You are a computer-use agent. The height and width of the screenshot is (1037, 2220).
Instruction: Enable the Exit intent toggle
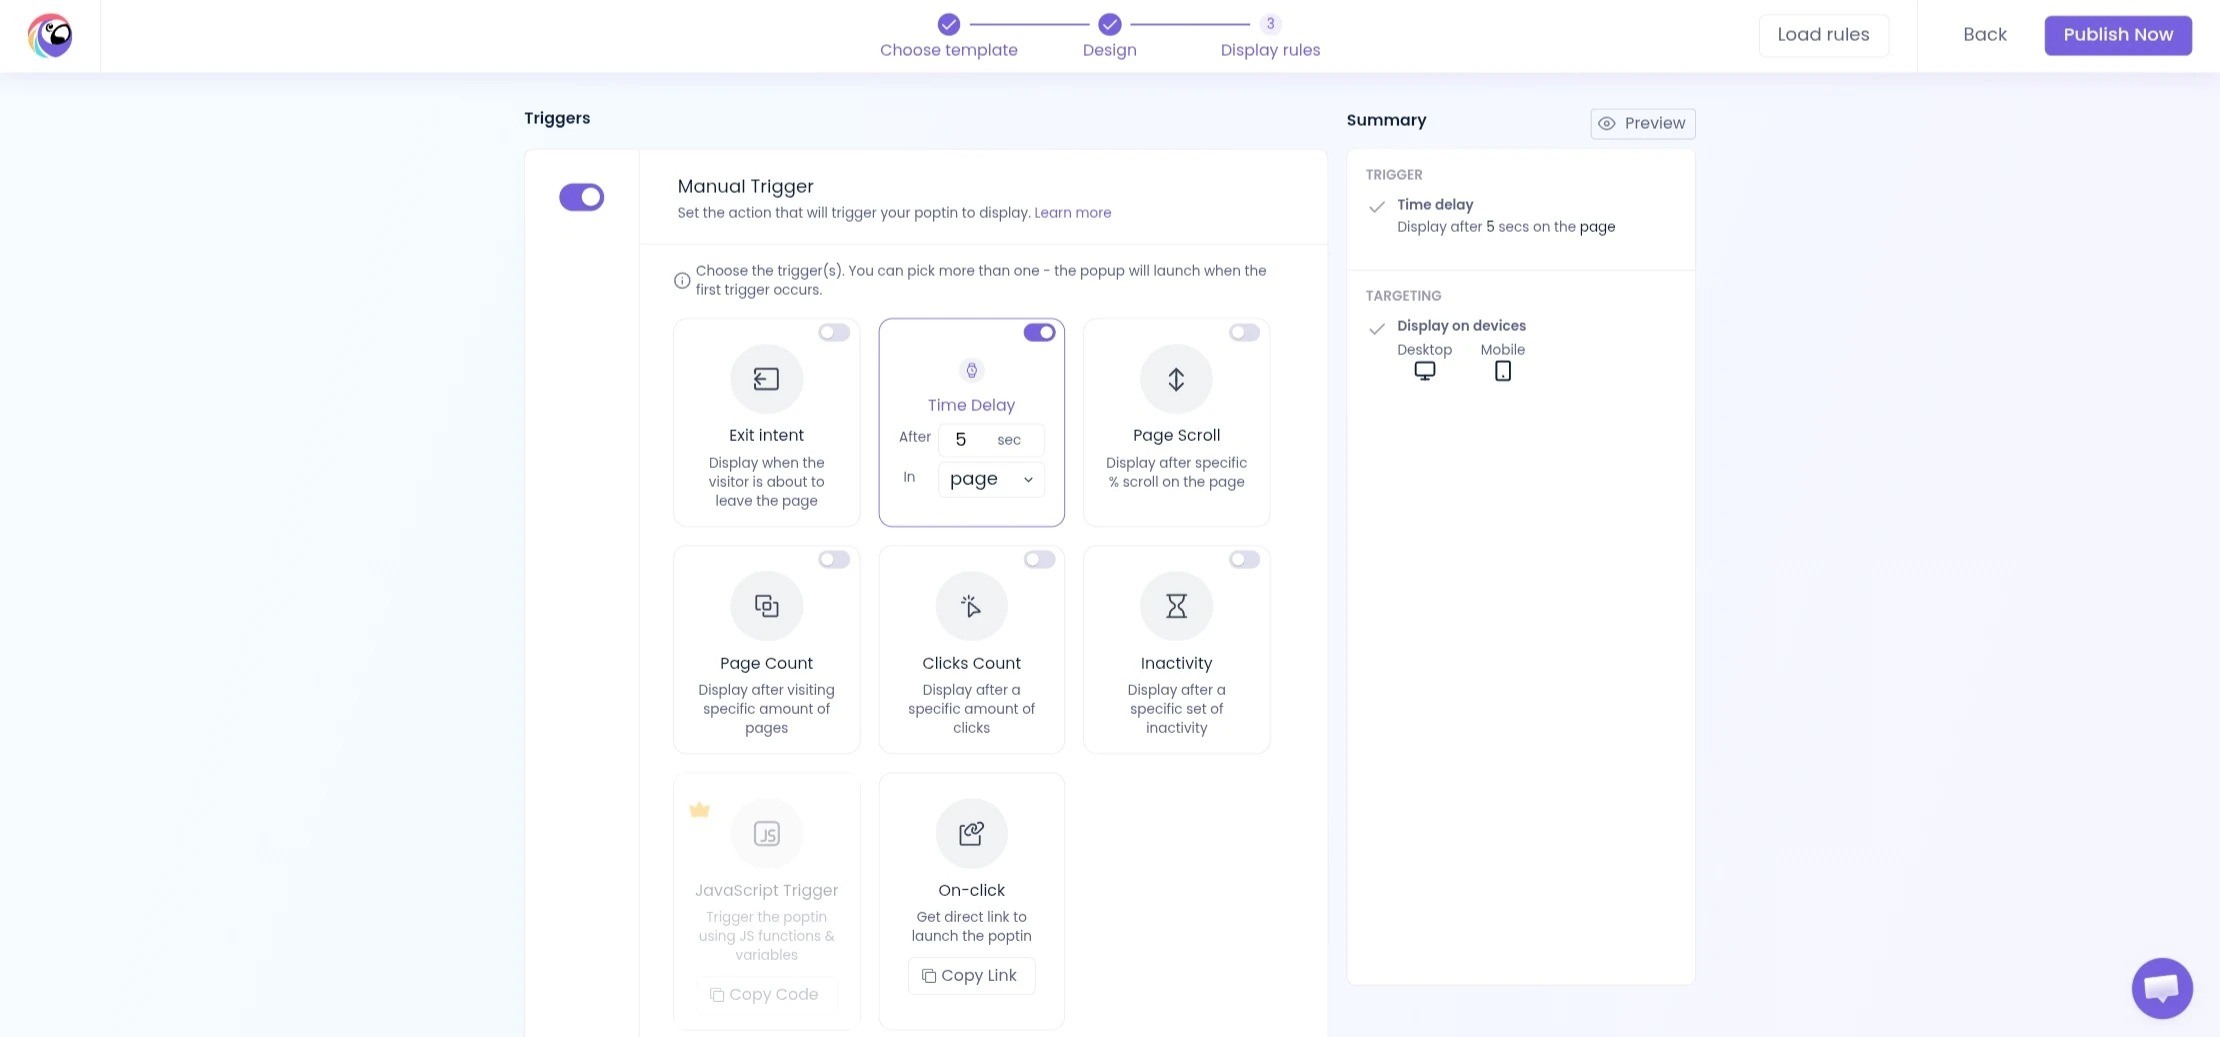tap(834, 332)
